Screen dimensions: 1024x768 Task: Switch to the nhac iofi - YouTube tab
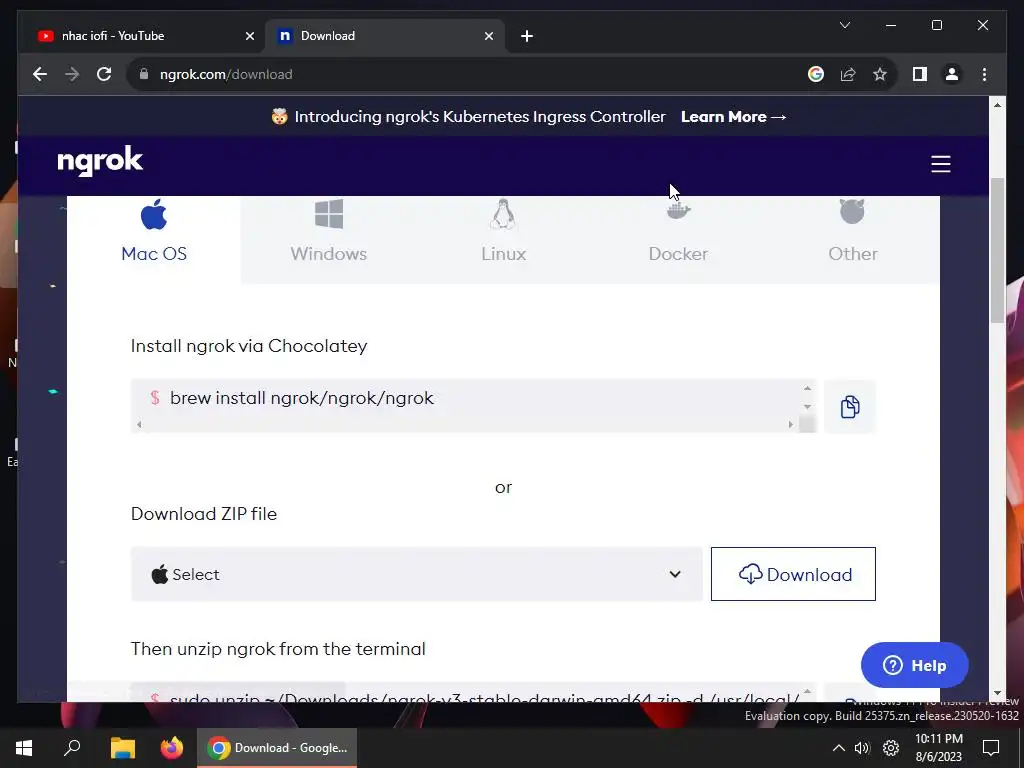[x=144, y=36]
